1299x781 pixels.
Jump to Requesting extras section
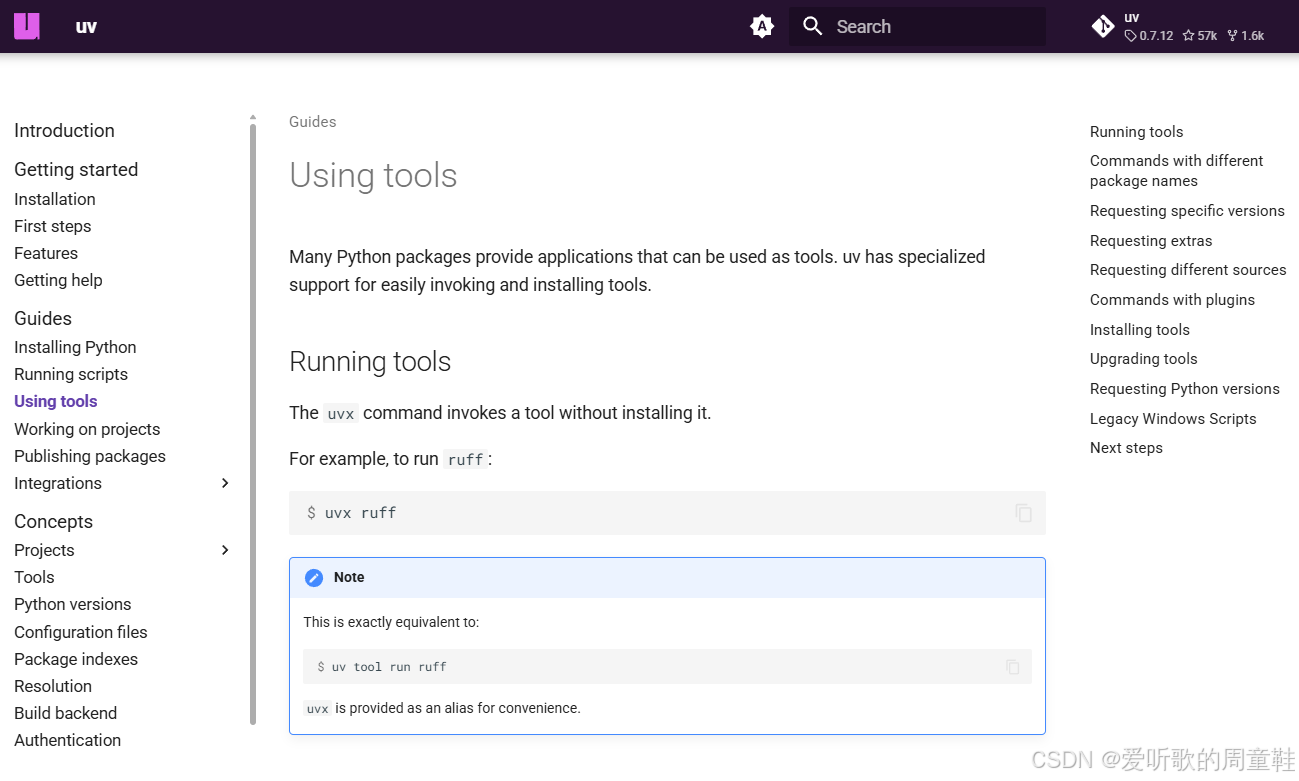click(x=1151, y=241)
